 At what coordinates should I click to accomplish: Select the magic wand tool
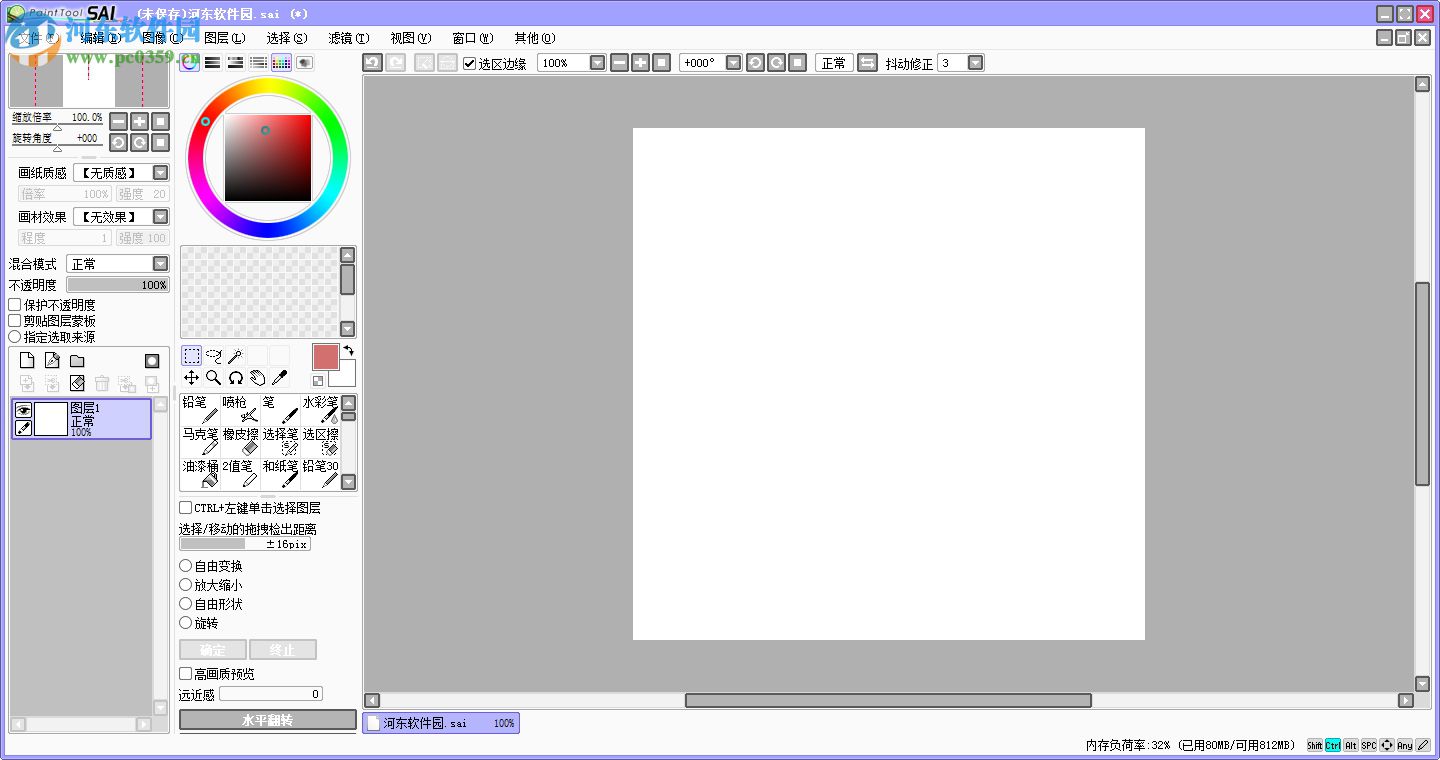pyautogui.click(x=235, y=356)
